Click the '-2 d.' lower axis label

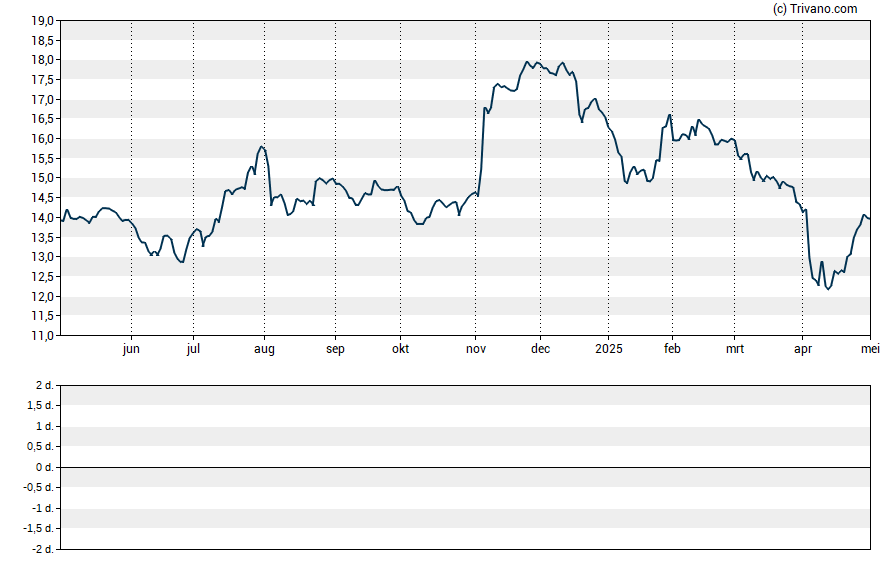tap(43, 549)
